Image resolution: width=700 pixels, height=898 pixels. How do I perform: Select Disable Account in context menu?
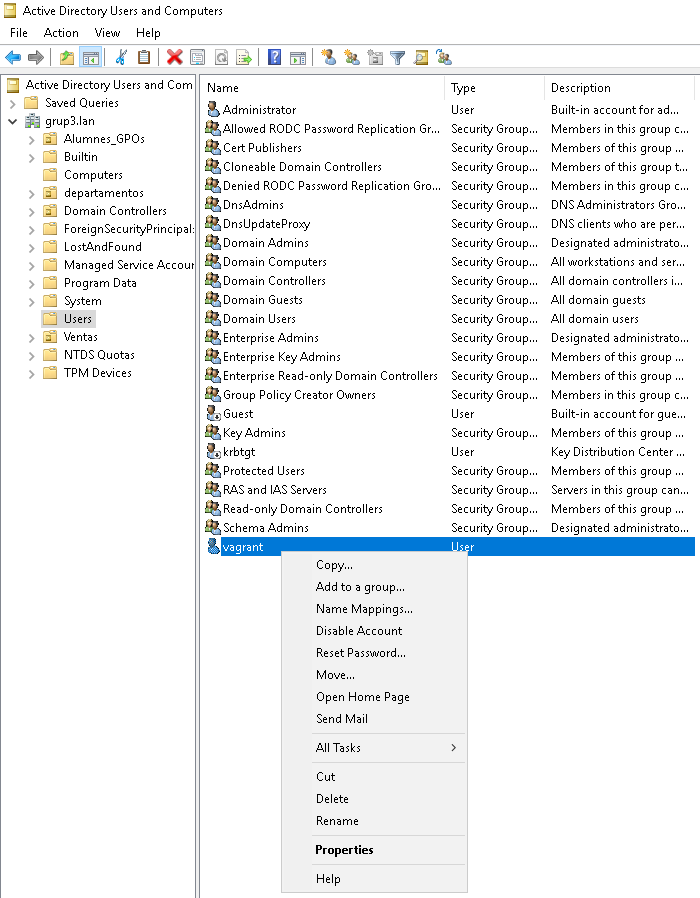(358, 631)
